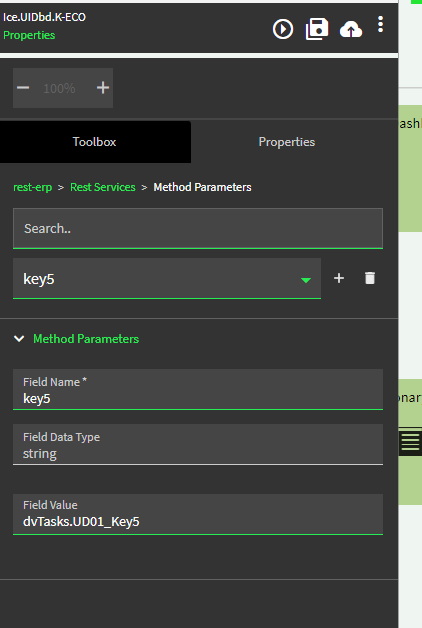Open the three-dot overflow menu
Viewport: 422px width, 628px height.
pos(380,24)
